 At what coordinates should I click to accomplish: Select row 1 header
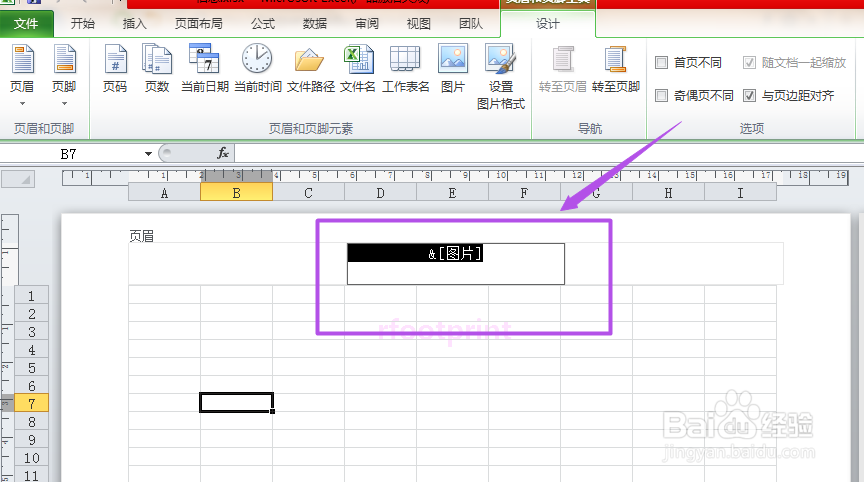click(31, 296)
